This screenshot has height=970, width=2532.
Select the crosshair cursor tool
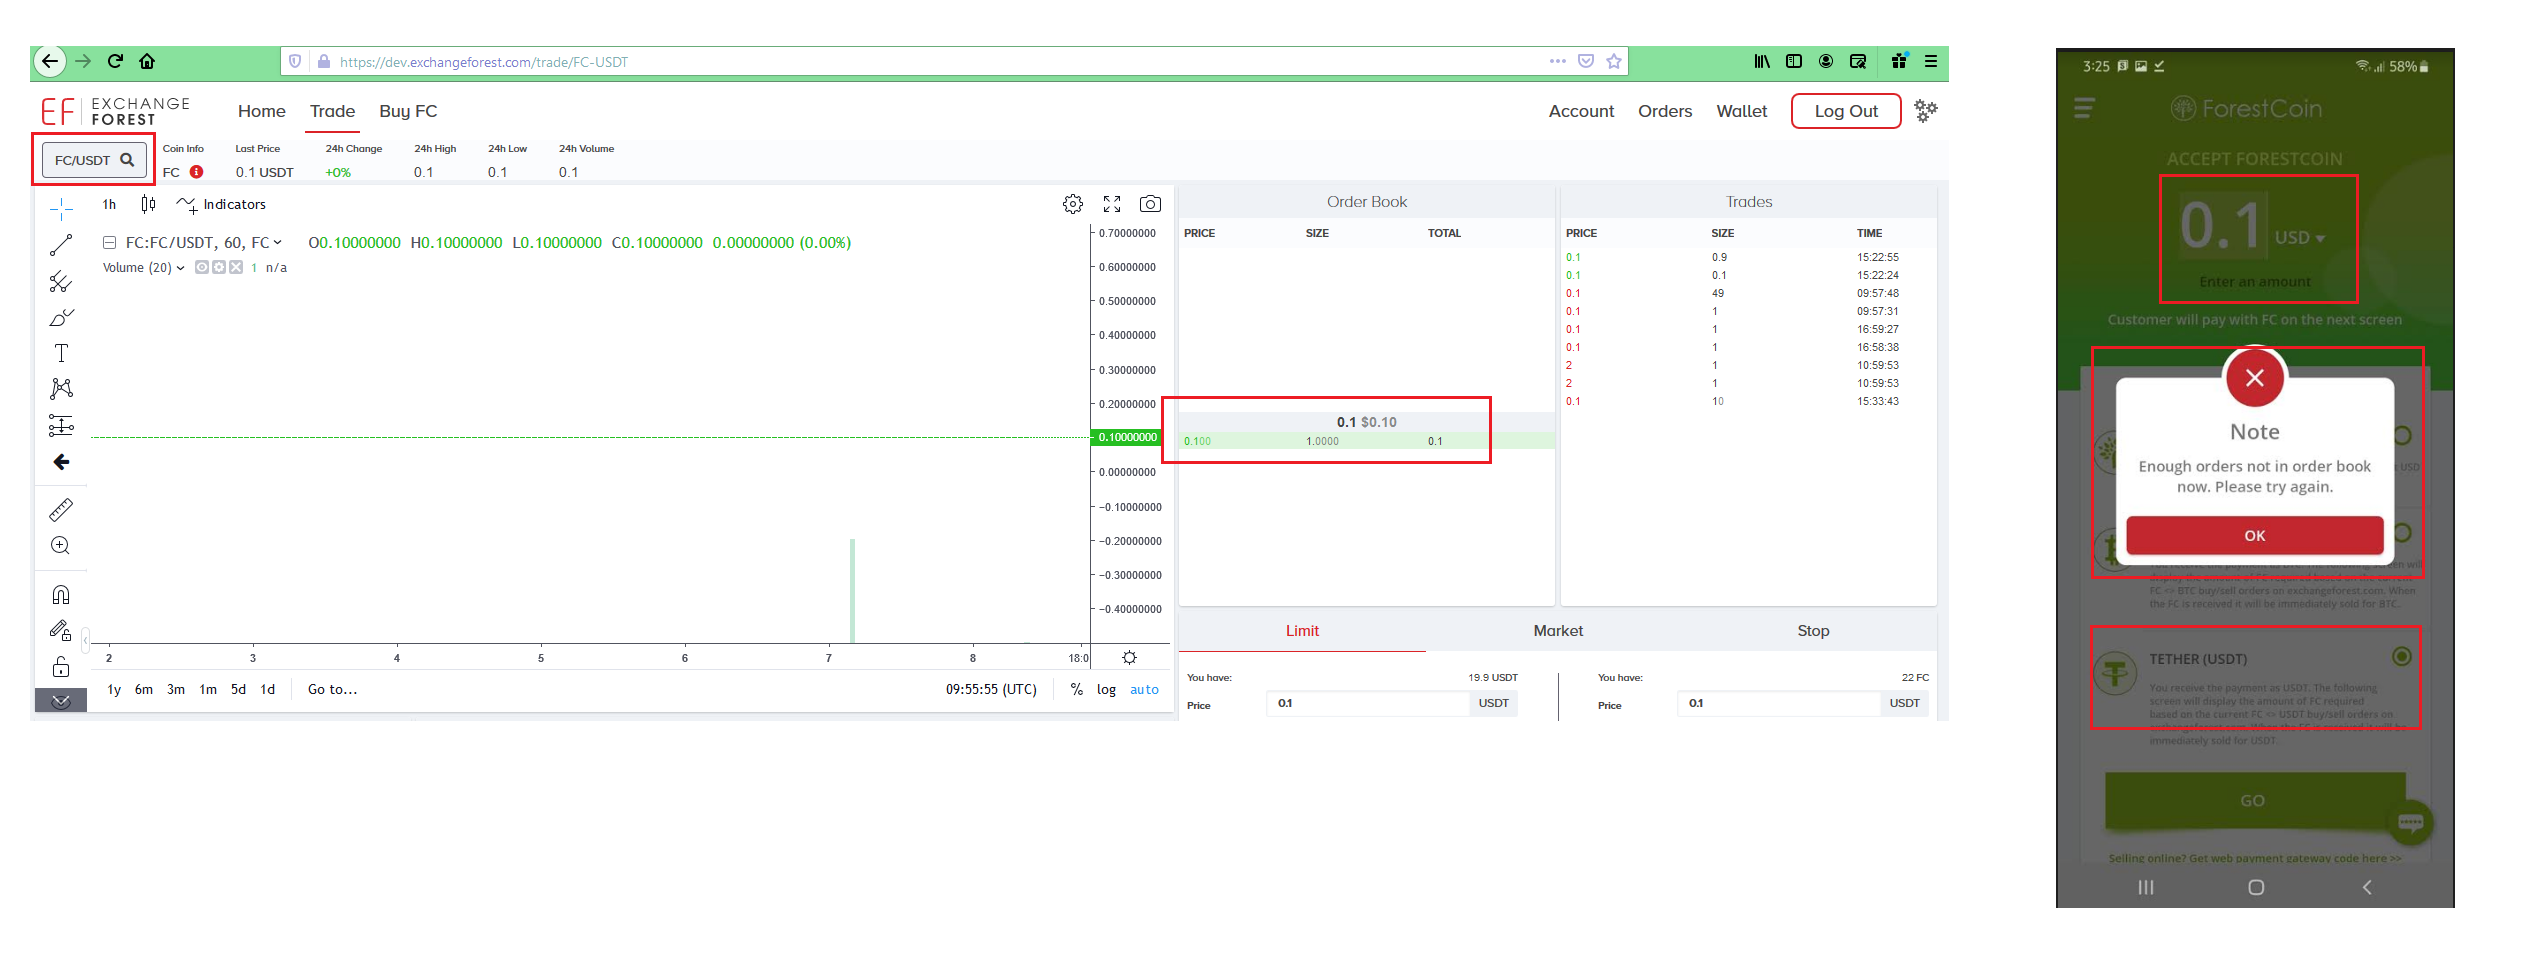61,209
